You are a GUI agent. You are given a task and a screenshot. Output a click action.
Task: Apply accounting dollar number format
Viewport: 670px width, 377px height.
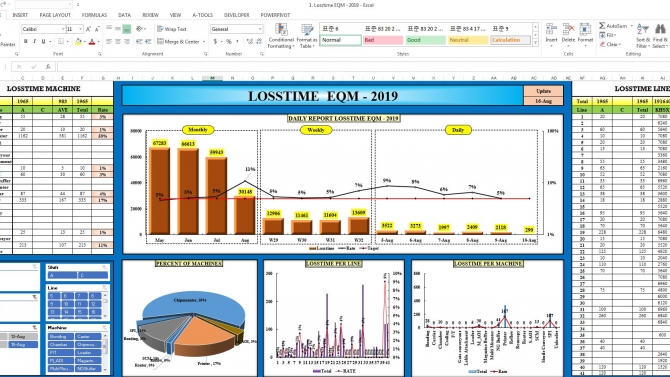click(x=215, y=41)
